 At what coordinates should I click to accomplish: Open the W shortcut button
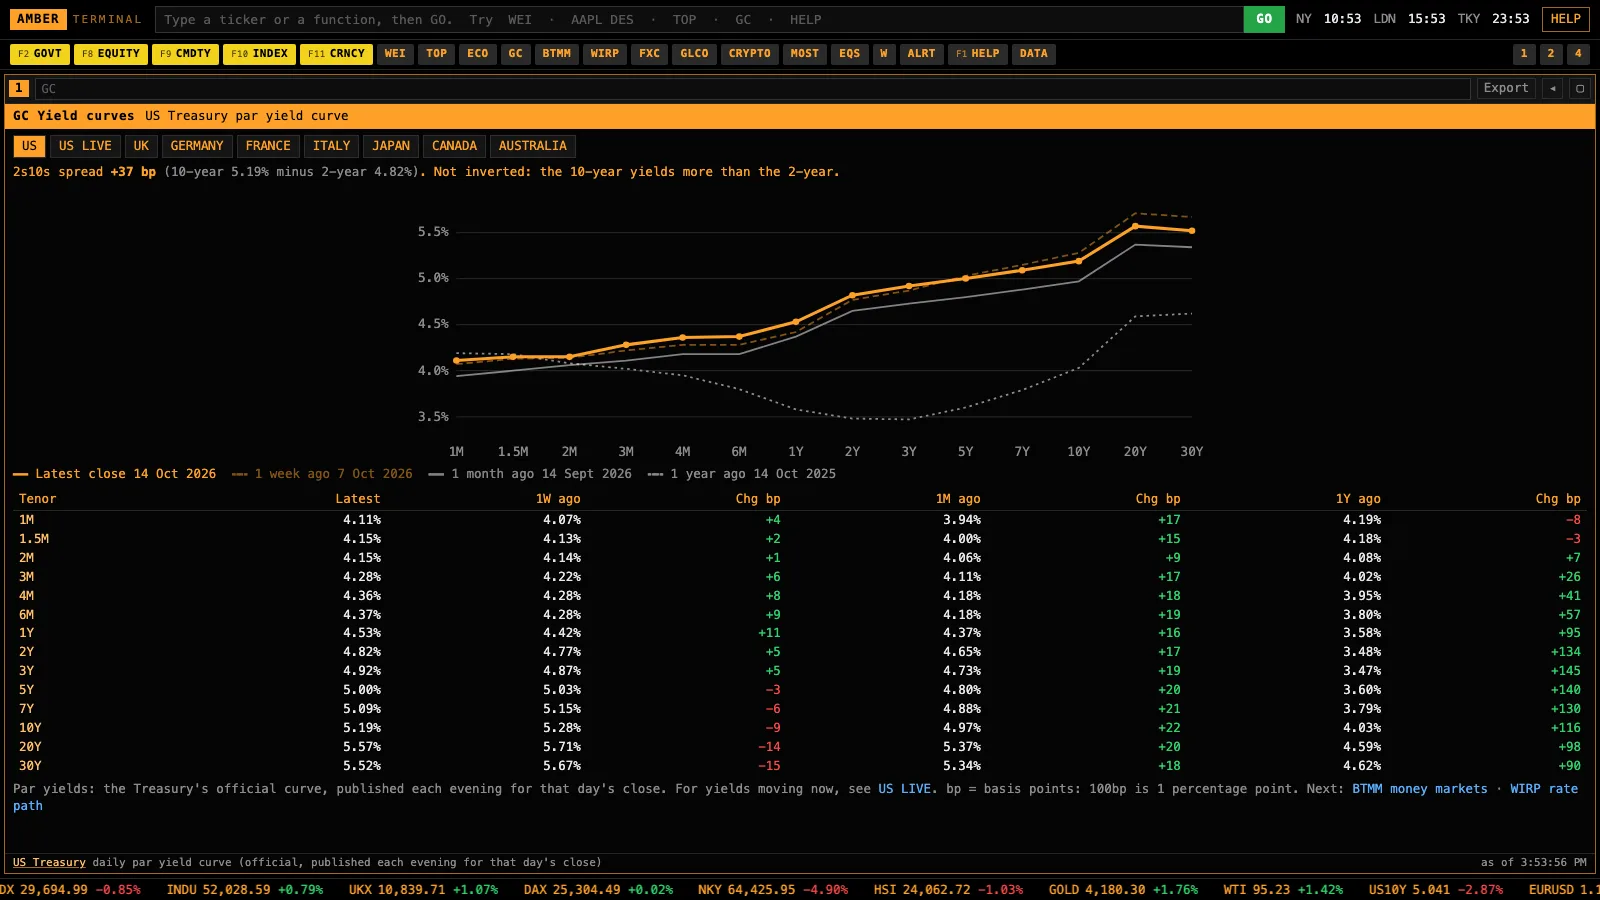click(884, 54)
